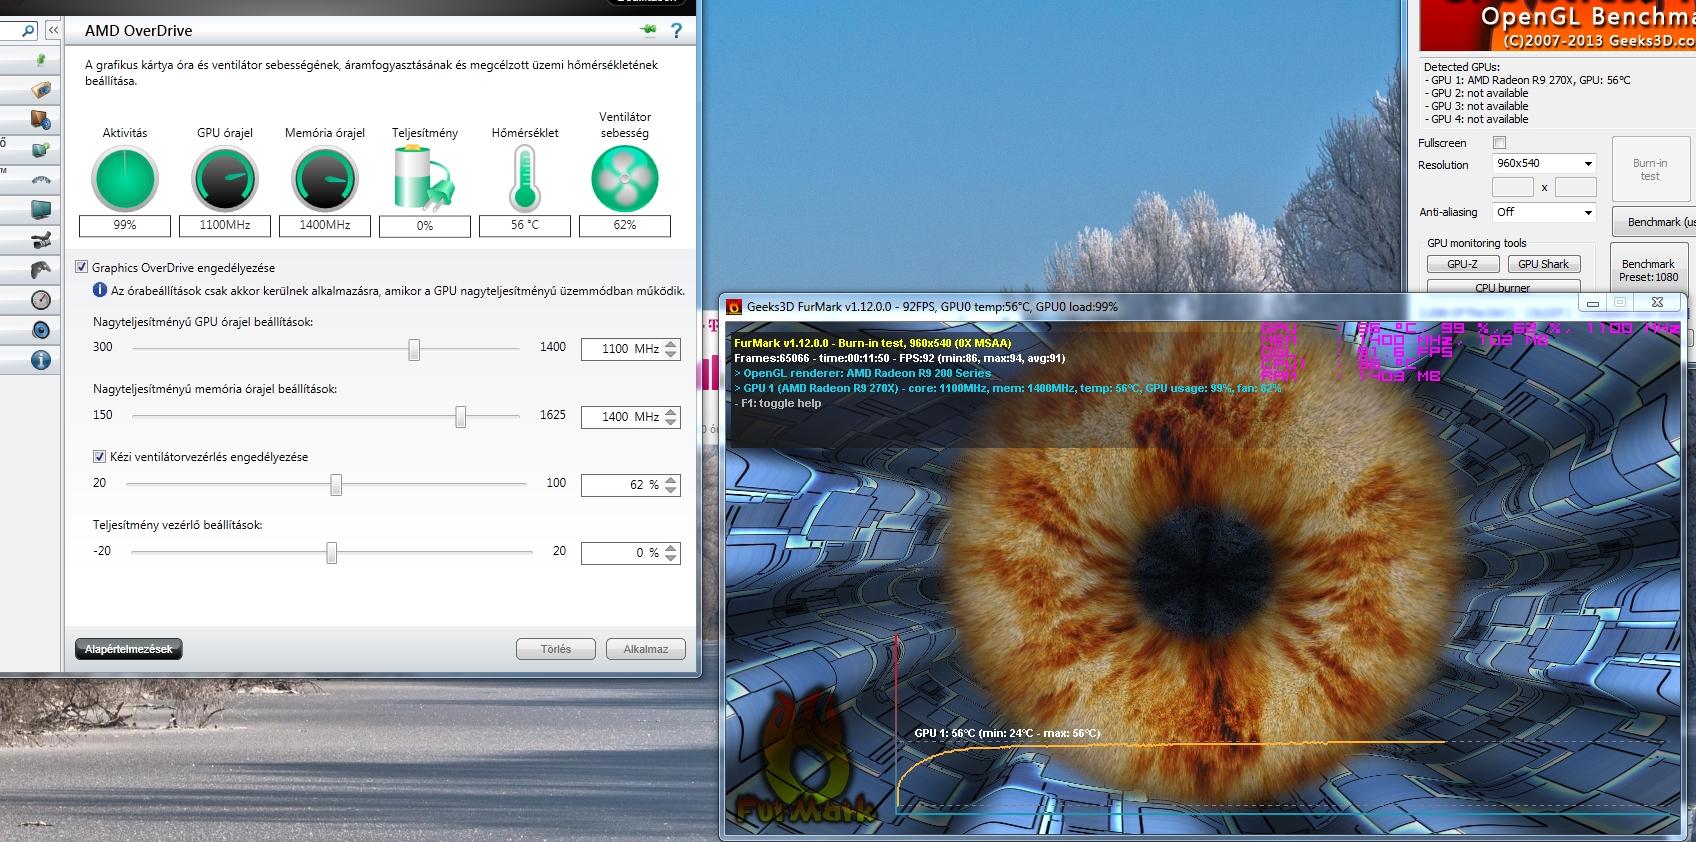The image size is (1696, 842).
Task: Click the CPU burner button
Action: [1502, 287]
